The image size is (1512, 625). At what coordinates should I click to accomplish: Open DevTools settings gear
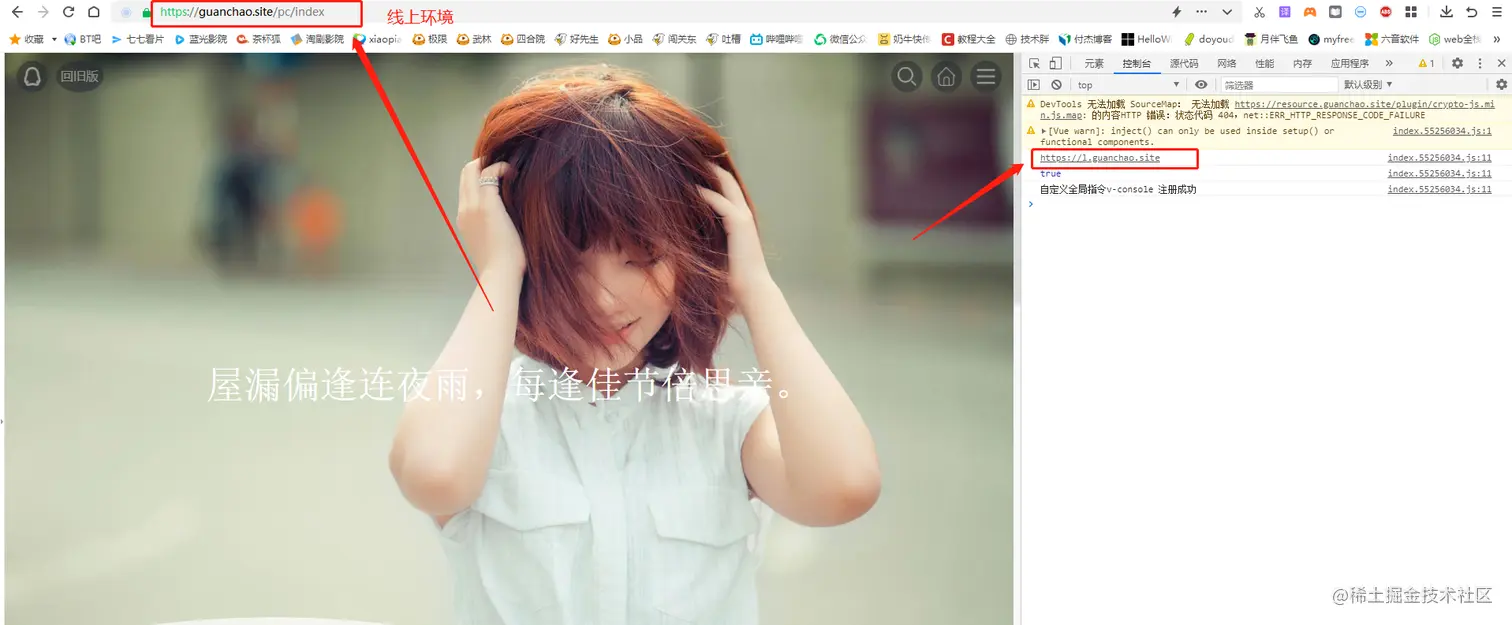[1457, 62]
